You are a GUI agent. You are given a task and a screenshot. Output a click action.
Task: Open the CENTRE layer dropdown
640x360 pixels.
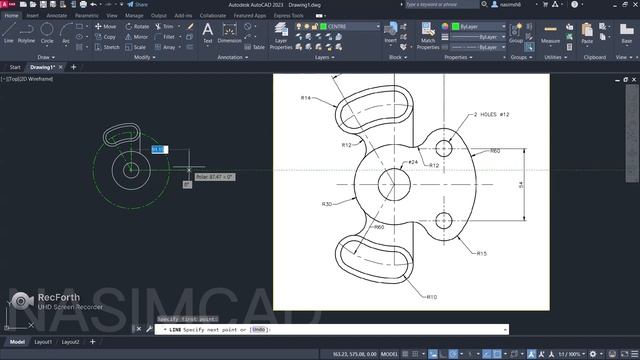pyautogui.click(x=378, y=27)
